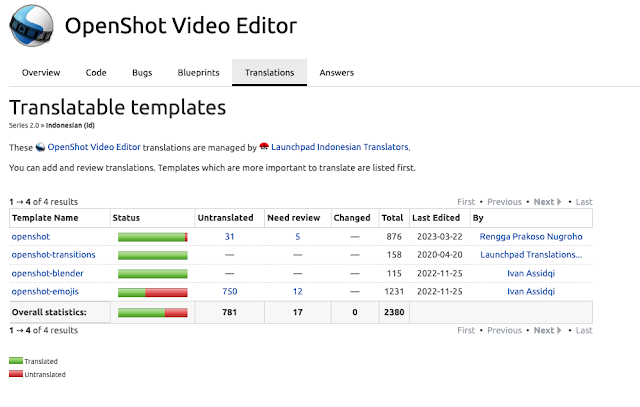Click the openshot-emojis status progress bar
Image resolution: width=640 pixels, height=407 pixels.
[x=153, y=292]
